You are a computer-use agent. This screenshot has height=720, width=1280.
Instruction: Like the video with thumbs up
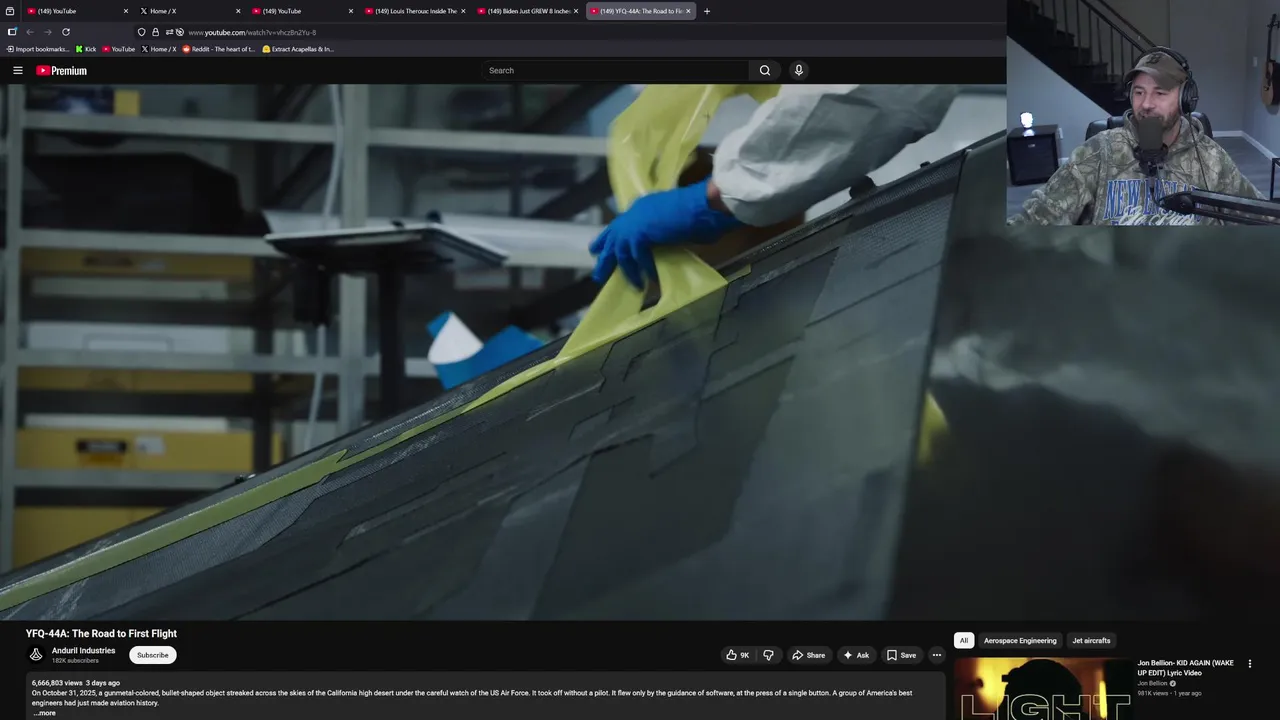[737, 655]
